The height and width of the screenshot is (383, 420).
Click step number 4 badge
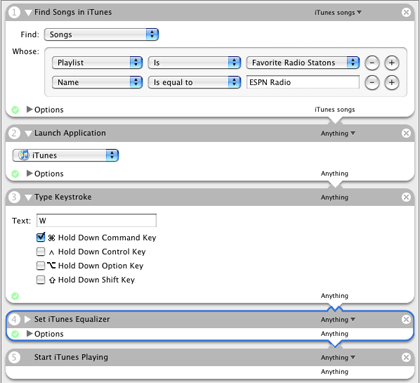coord(14,319)
